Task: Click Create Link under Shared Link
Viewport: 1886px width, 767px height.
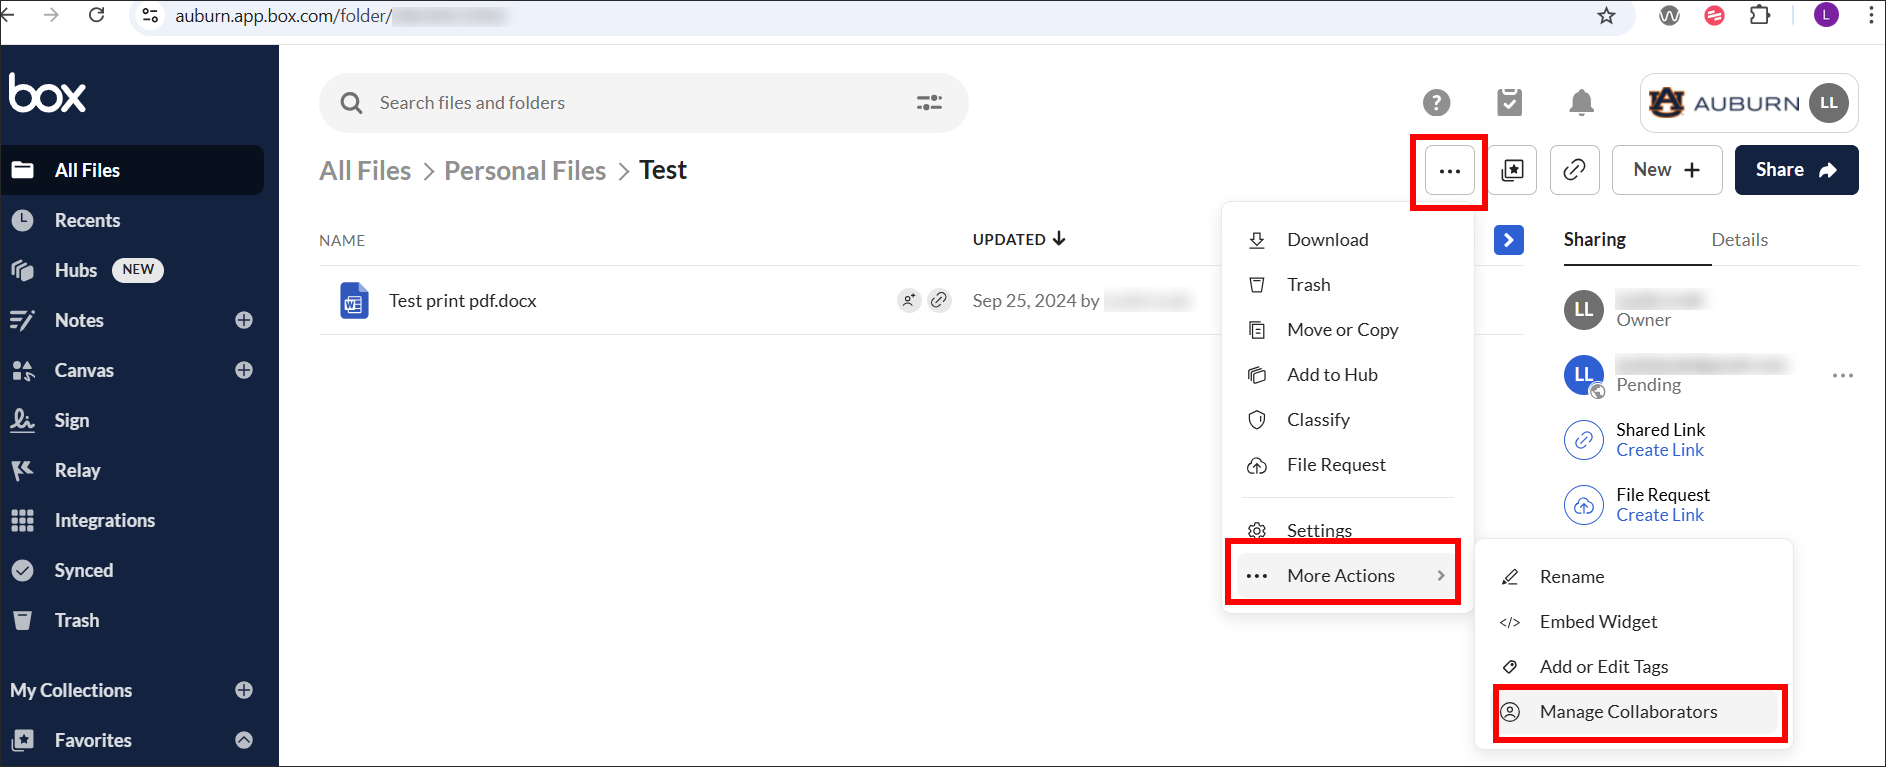Action: (1659, 451)
